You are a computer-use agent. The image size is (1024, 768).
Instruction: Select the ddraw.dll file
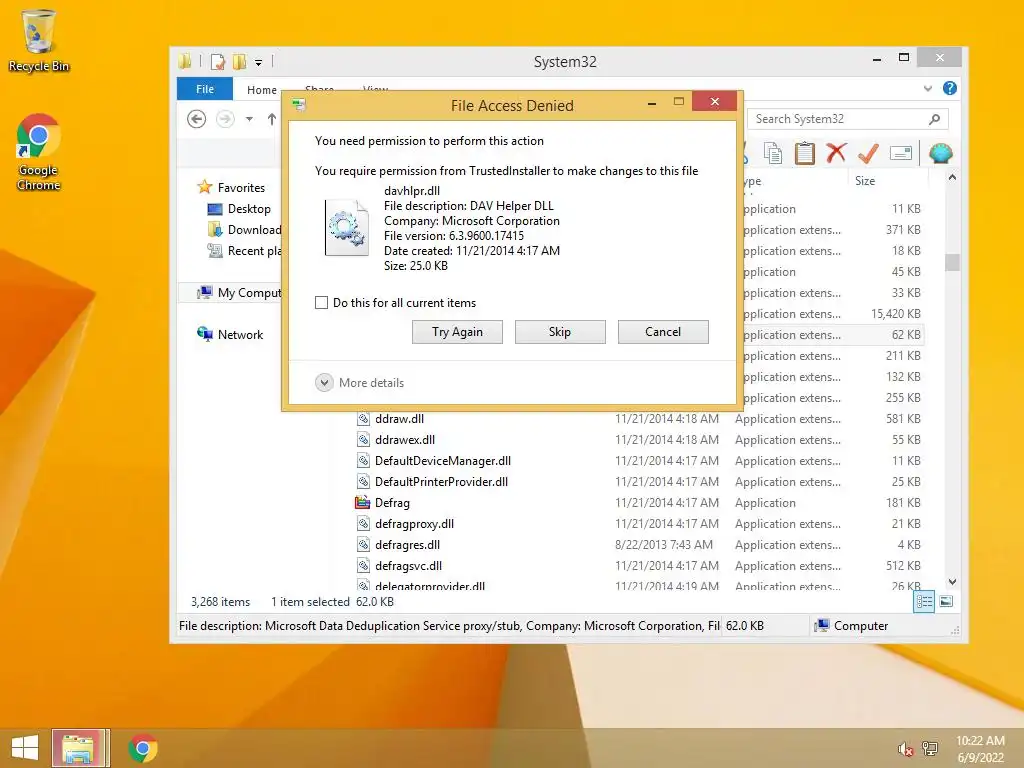point(399,419)
